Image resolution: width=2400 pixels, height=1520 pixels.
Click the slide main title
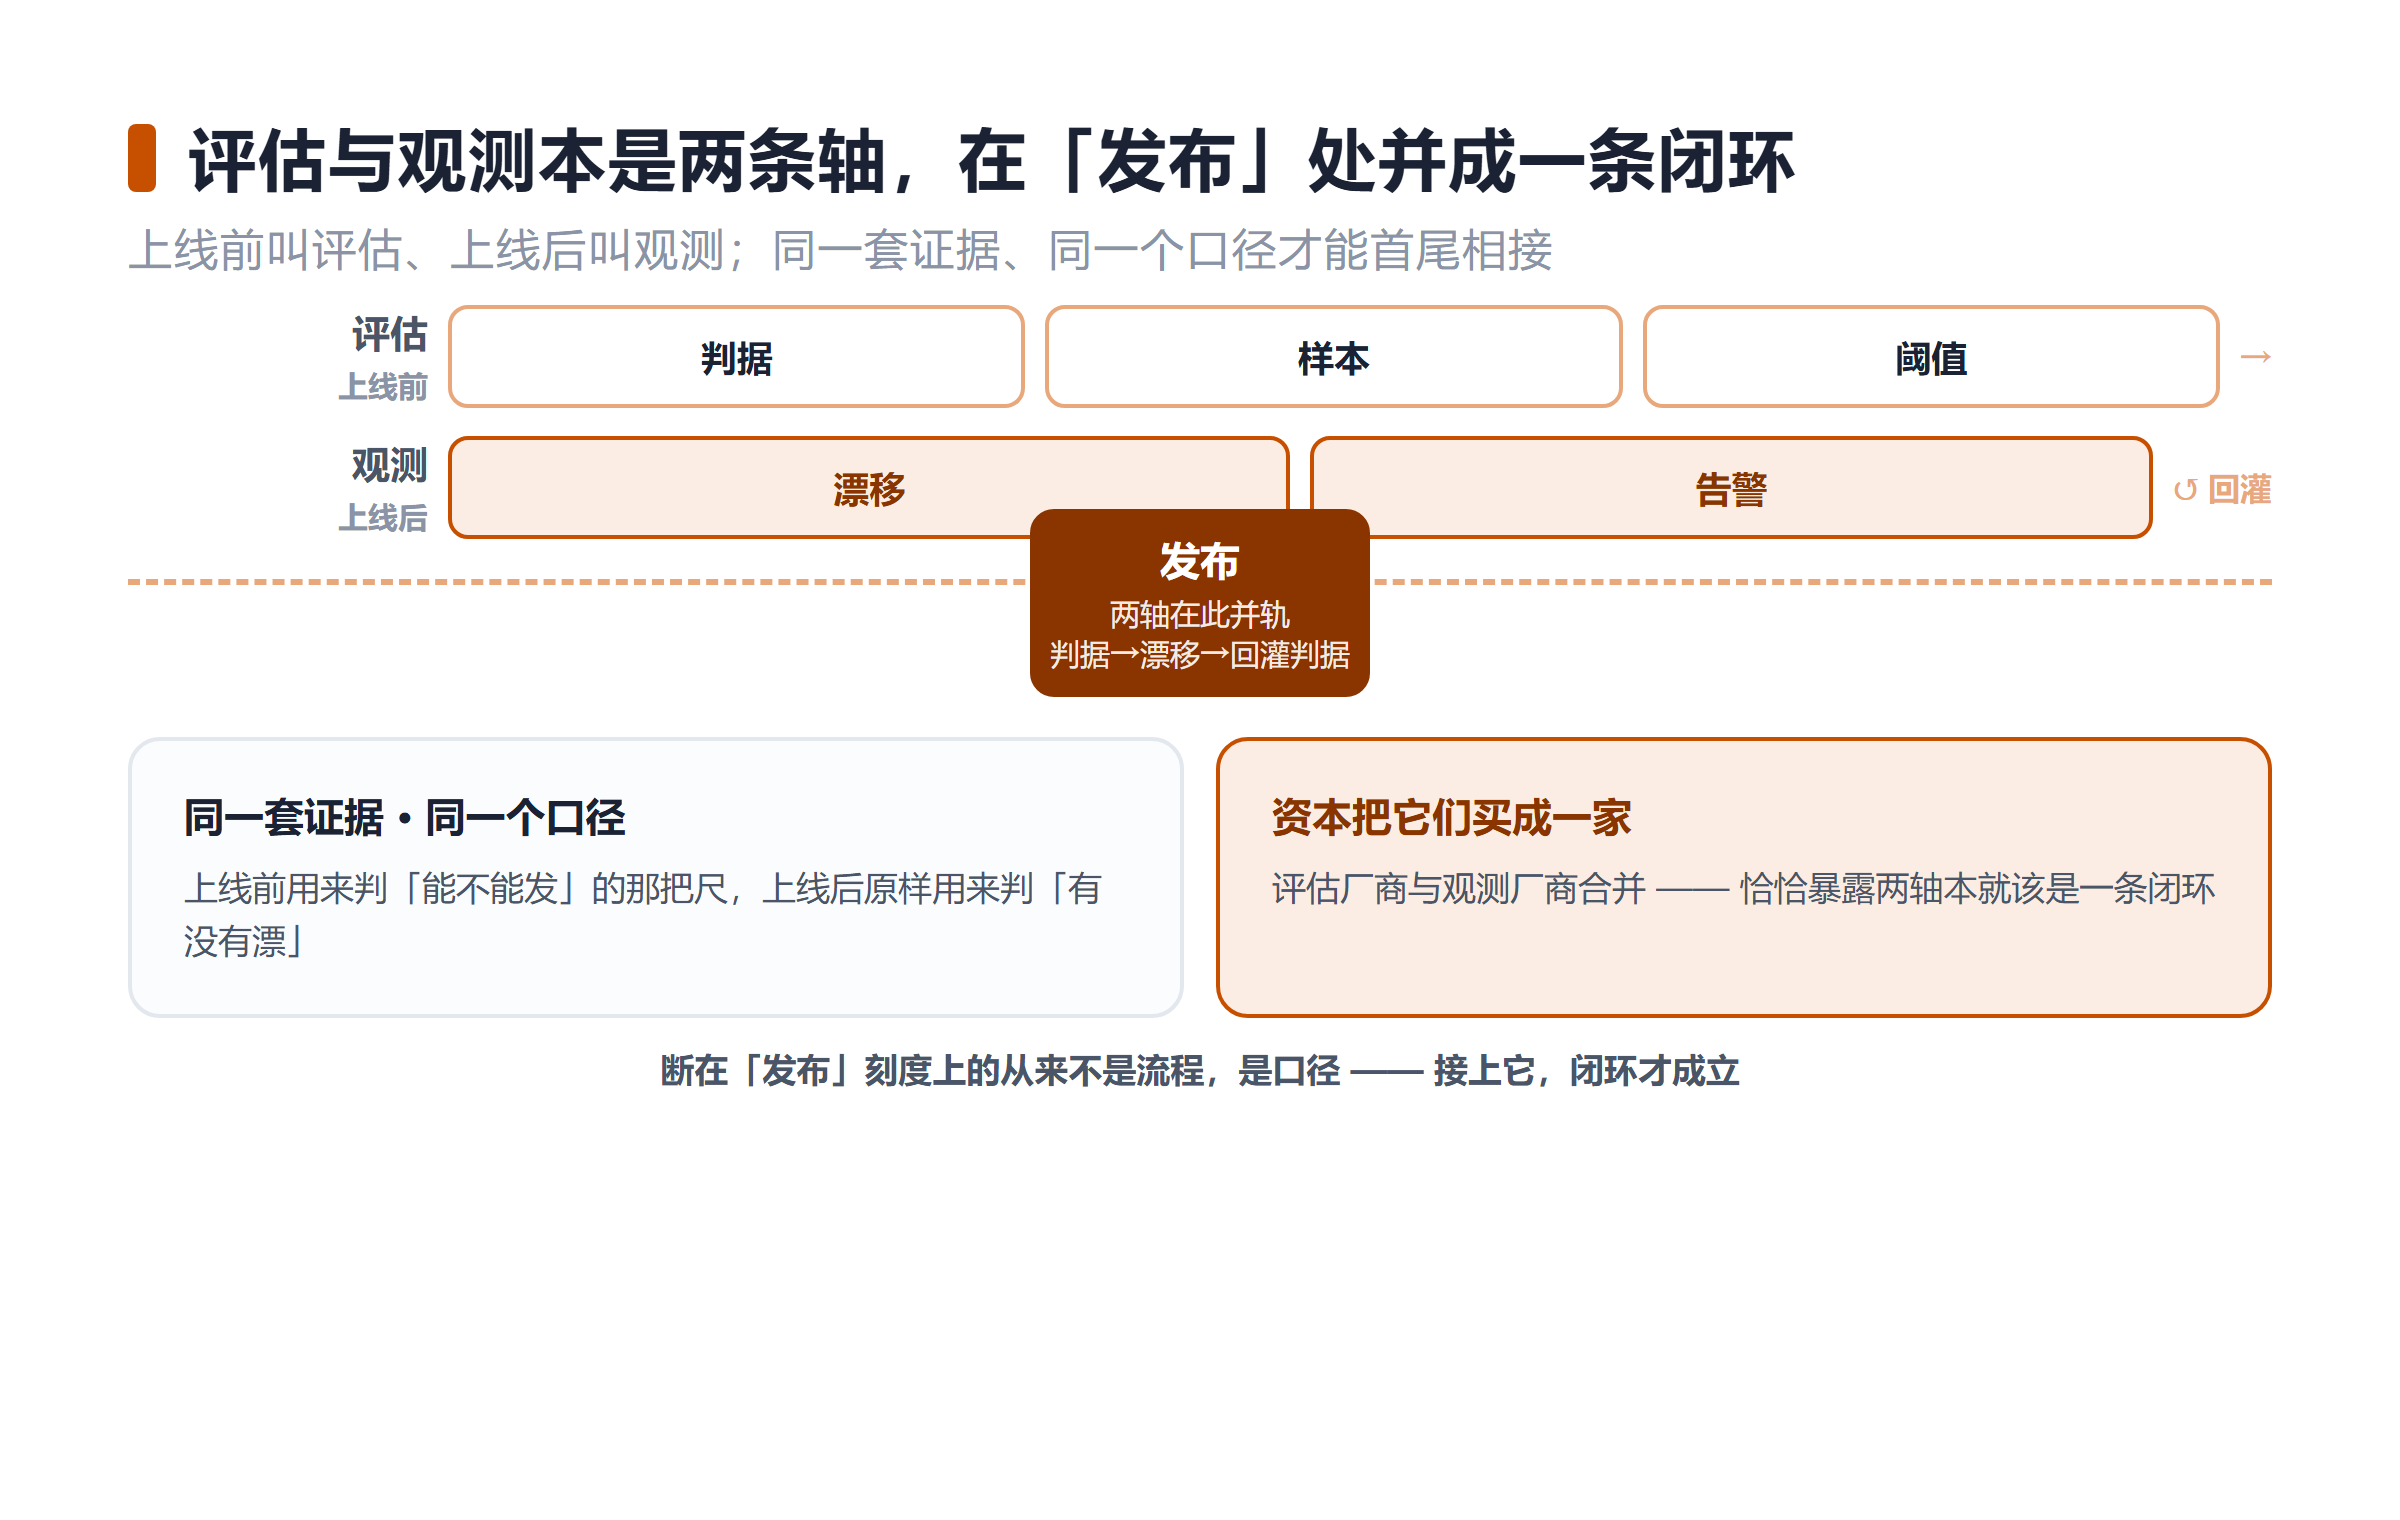[991, 160]
